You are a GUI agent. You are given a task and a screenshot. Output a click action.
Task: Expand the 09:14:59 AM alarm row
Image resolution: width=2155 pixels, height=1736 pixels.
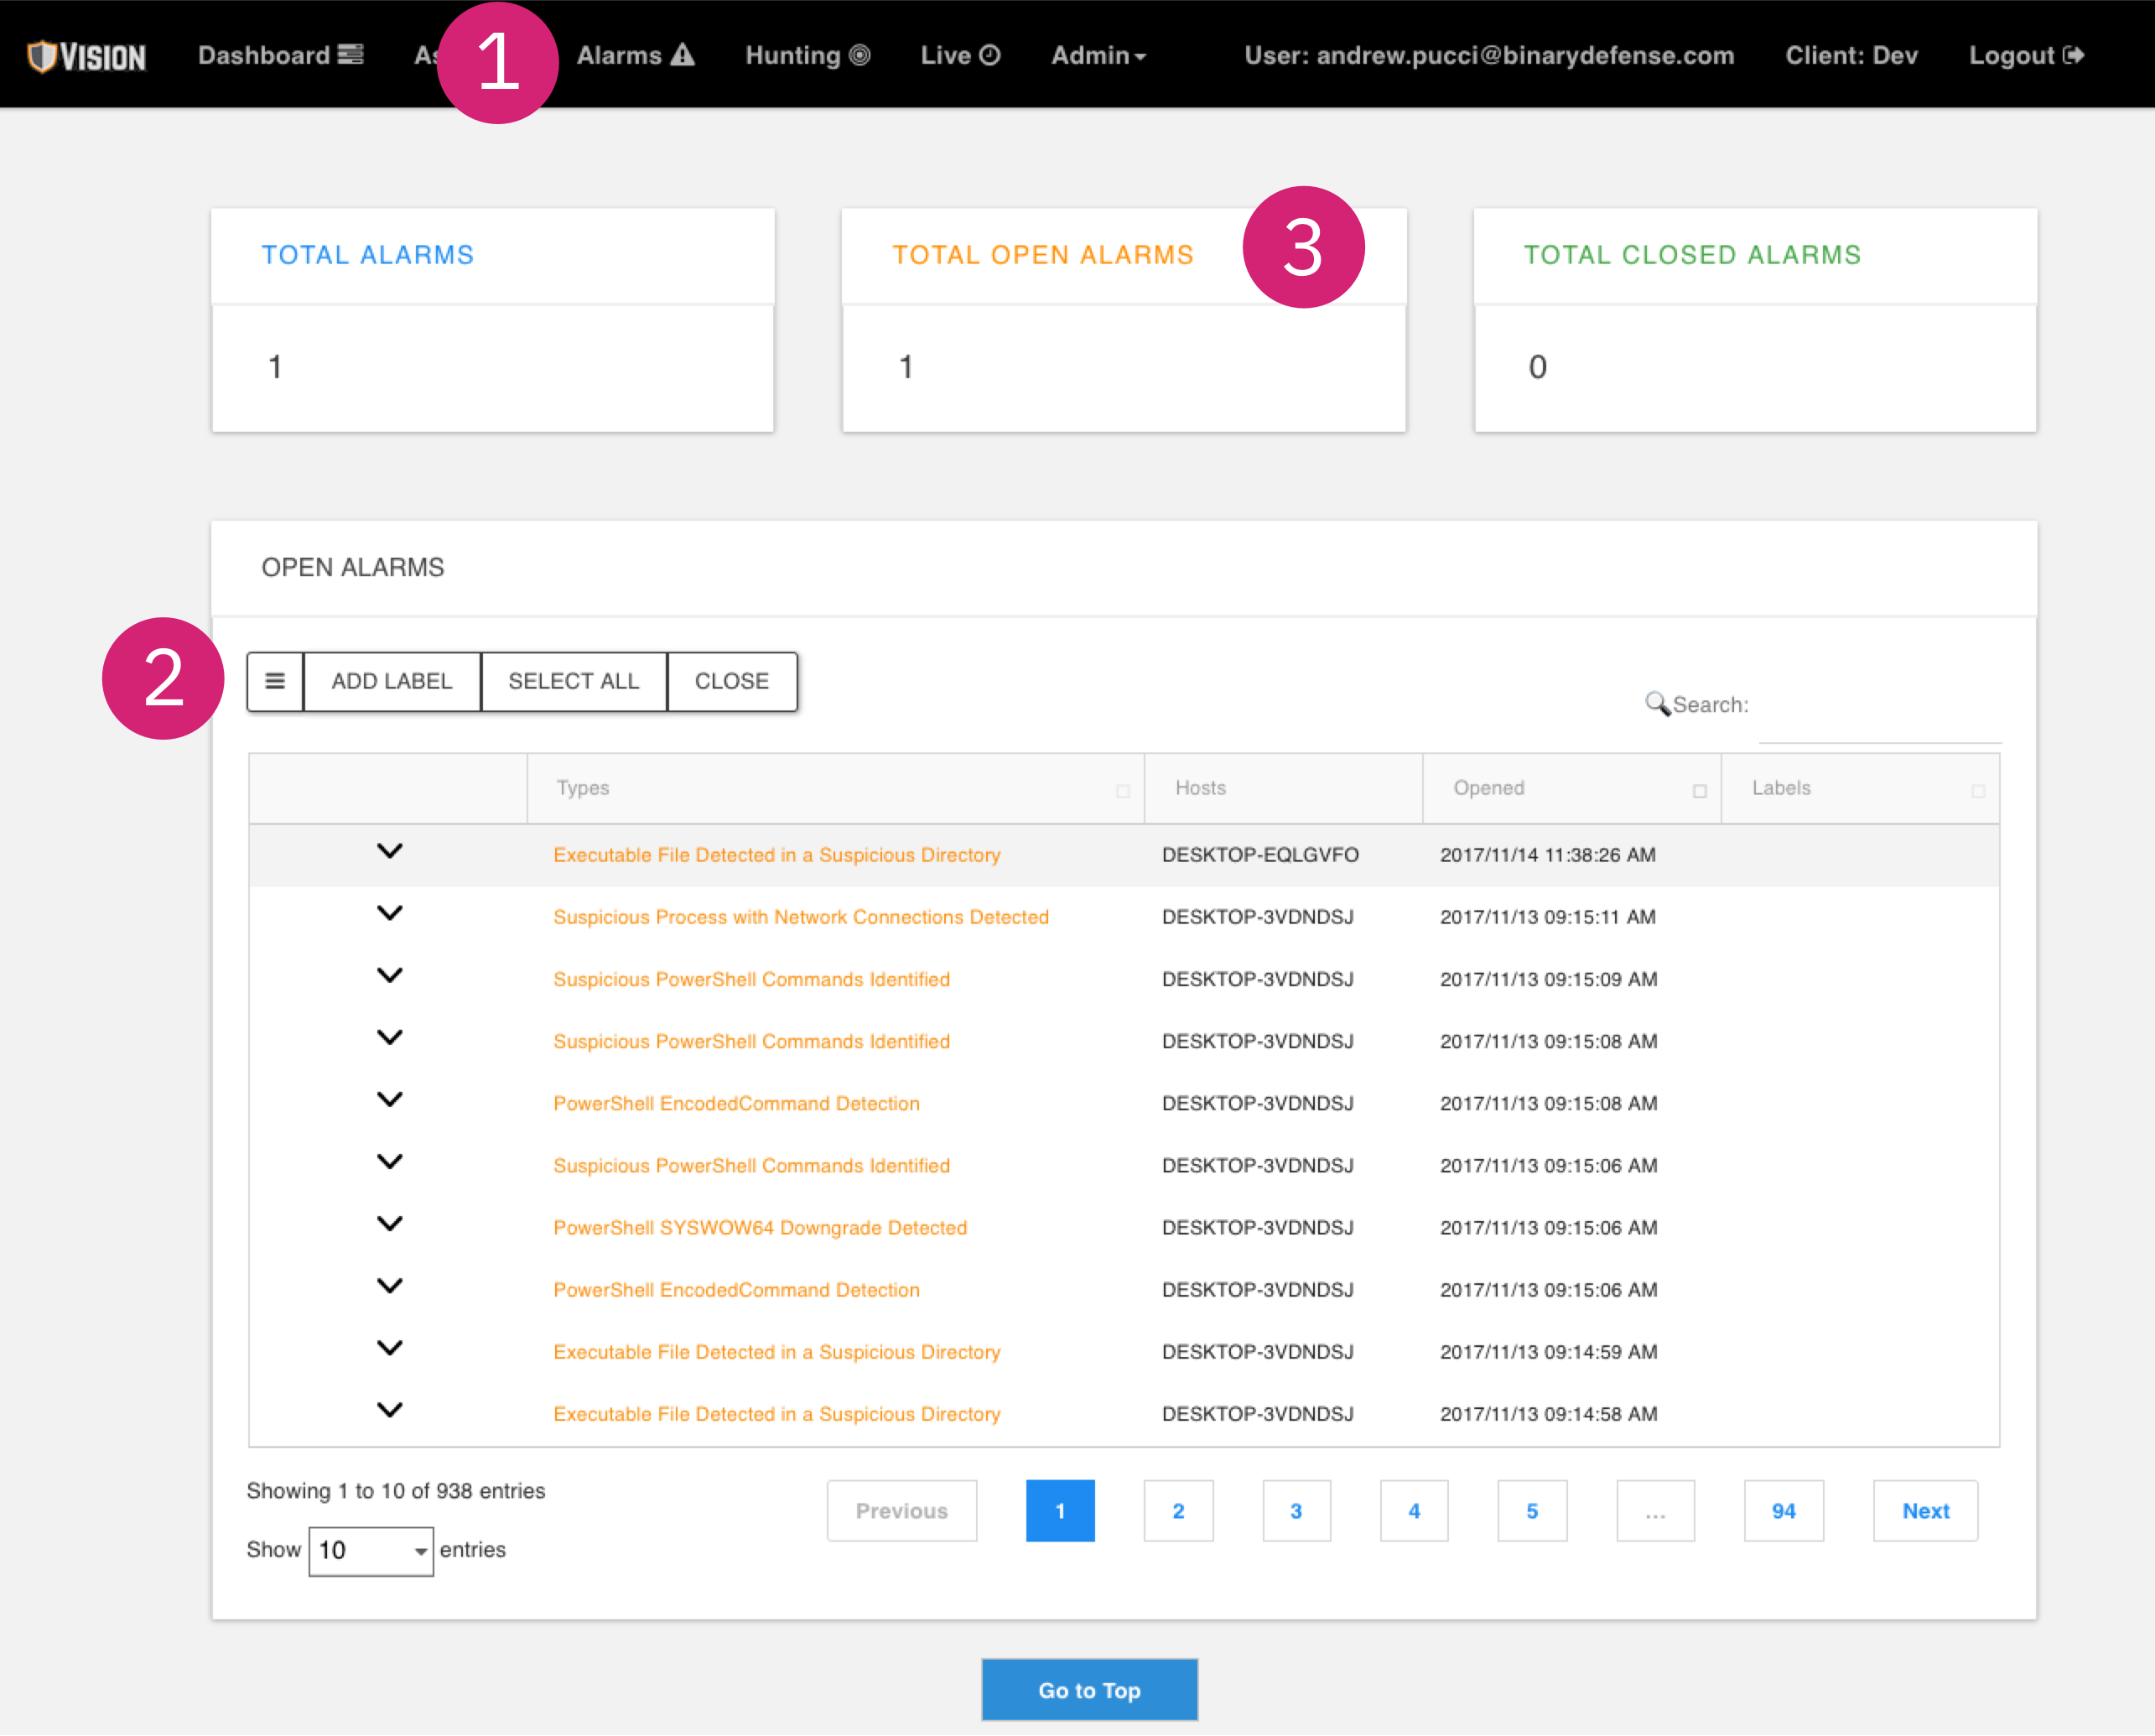tap(390, 1347)
